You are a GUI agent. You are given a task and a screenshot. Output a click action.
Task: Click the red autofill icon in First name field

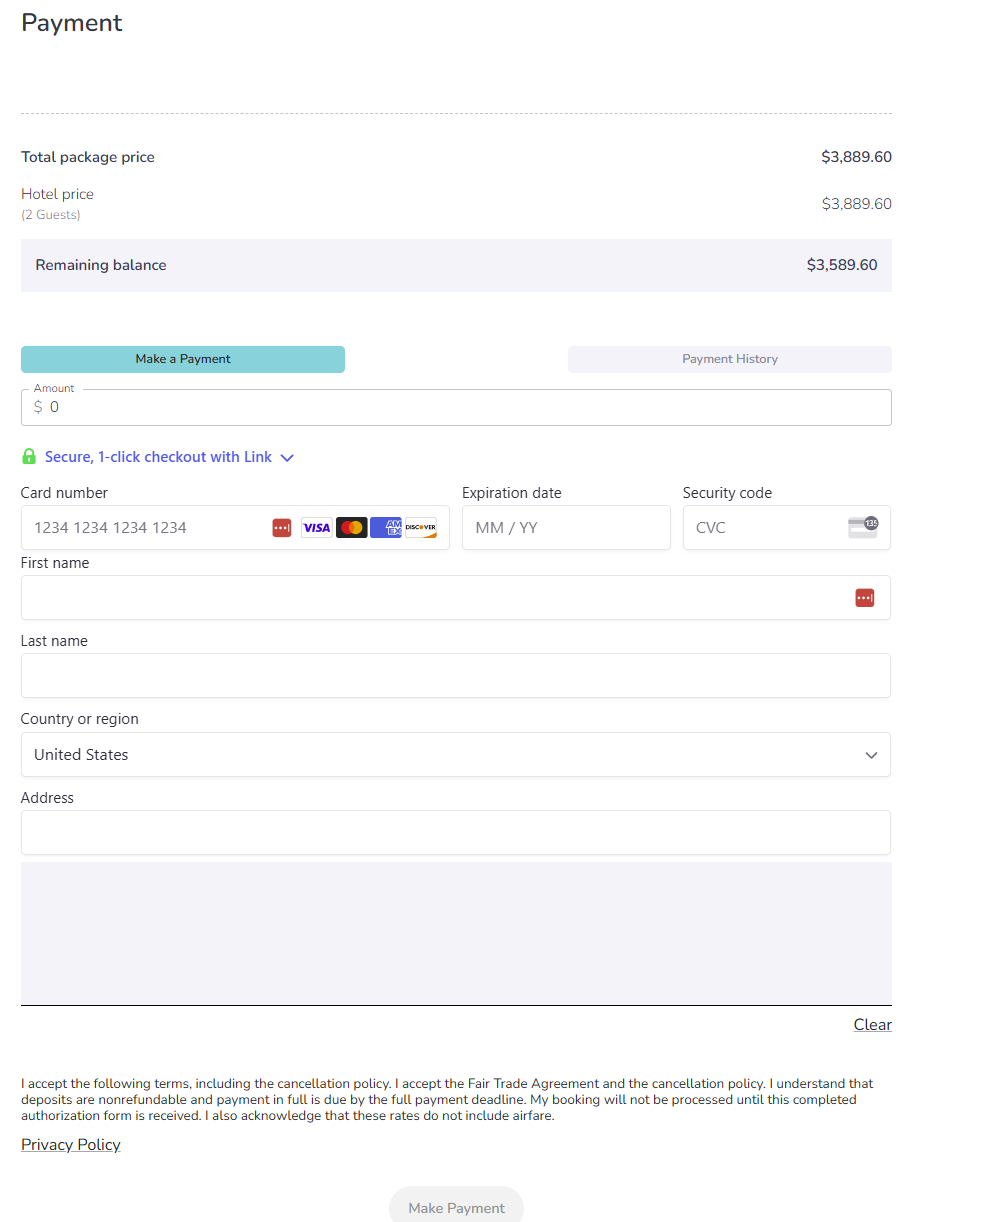pyautogui.click(x=864, y=597)
